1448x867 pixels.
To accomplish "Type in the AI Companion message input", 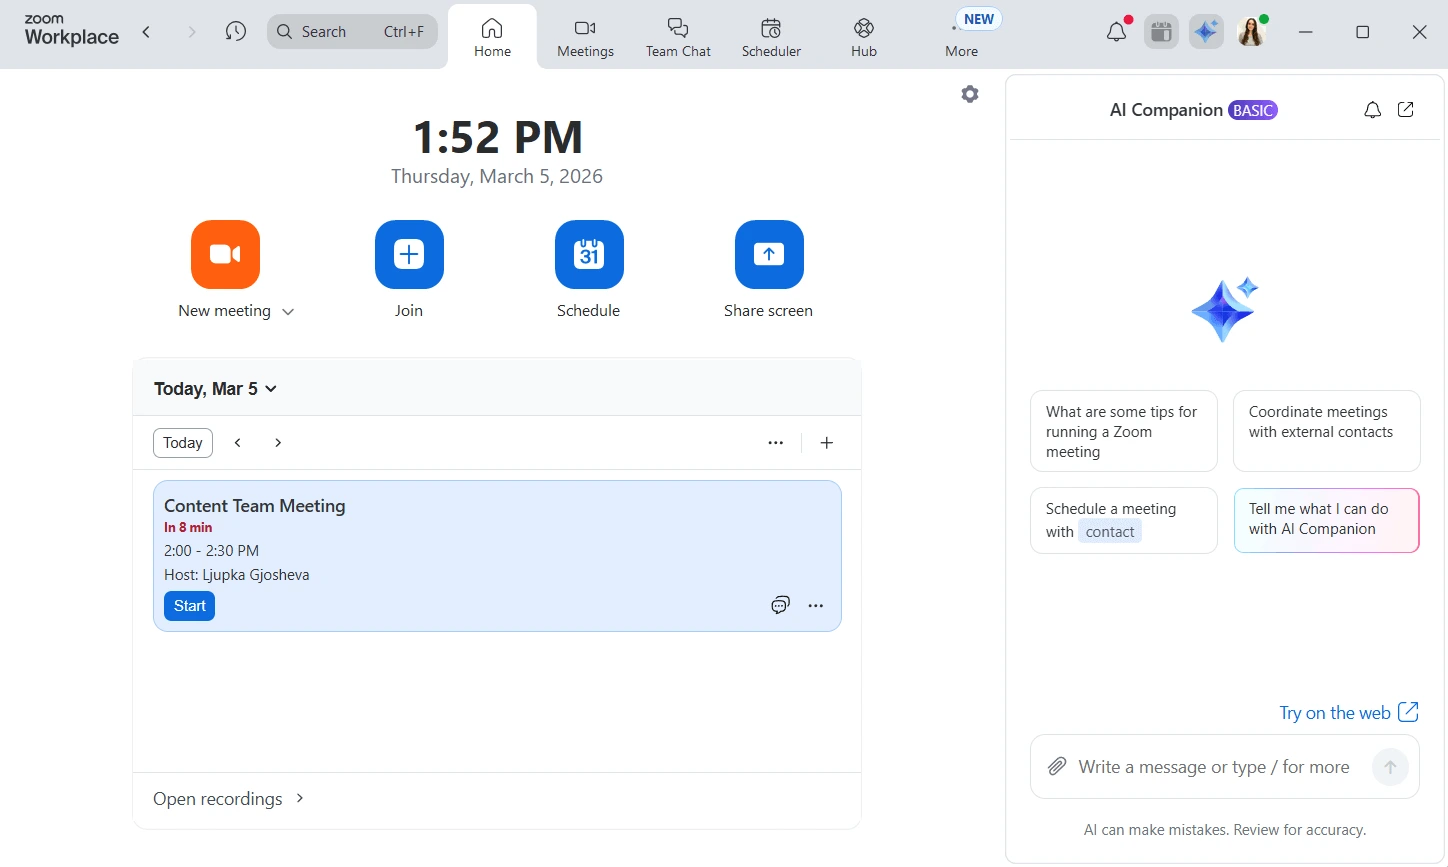I will (x=1213, y=766).
